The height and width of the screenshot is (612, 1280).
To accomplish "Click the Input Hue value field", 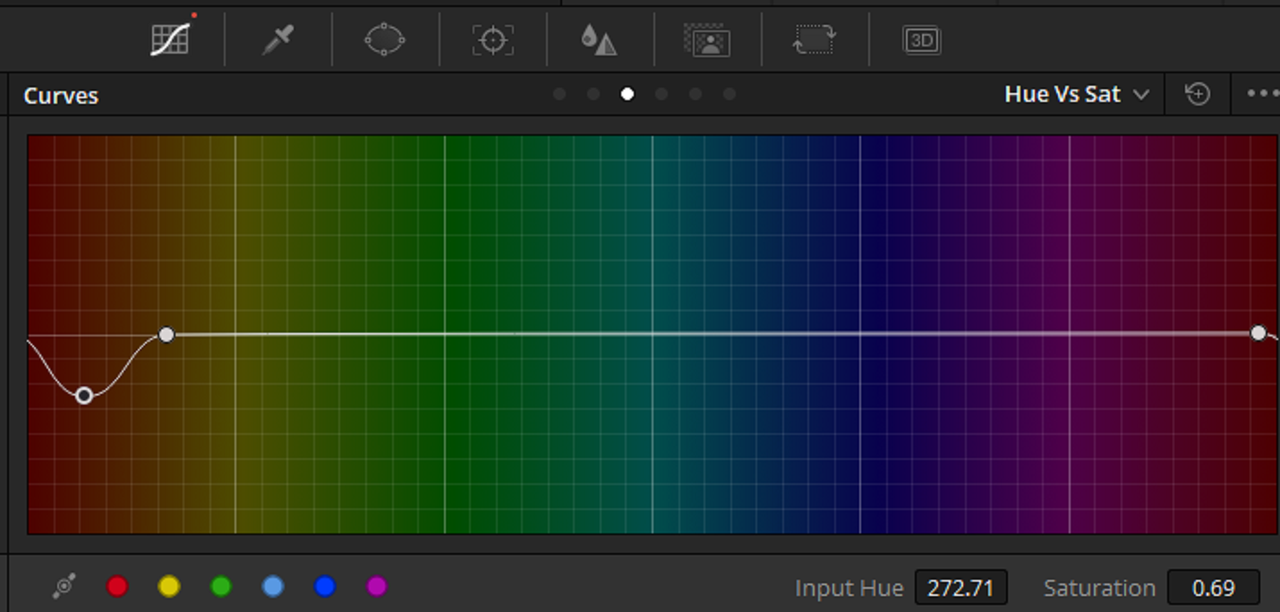I will click(961, 588).
